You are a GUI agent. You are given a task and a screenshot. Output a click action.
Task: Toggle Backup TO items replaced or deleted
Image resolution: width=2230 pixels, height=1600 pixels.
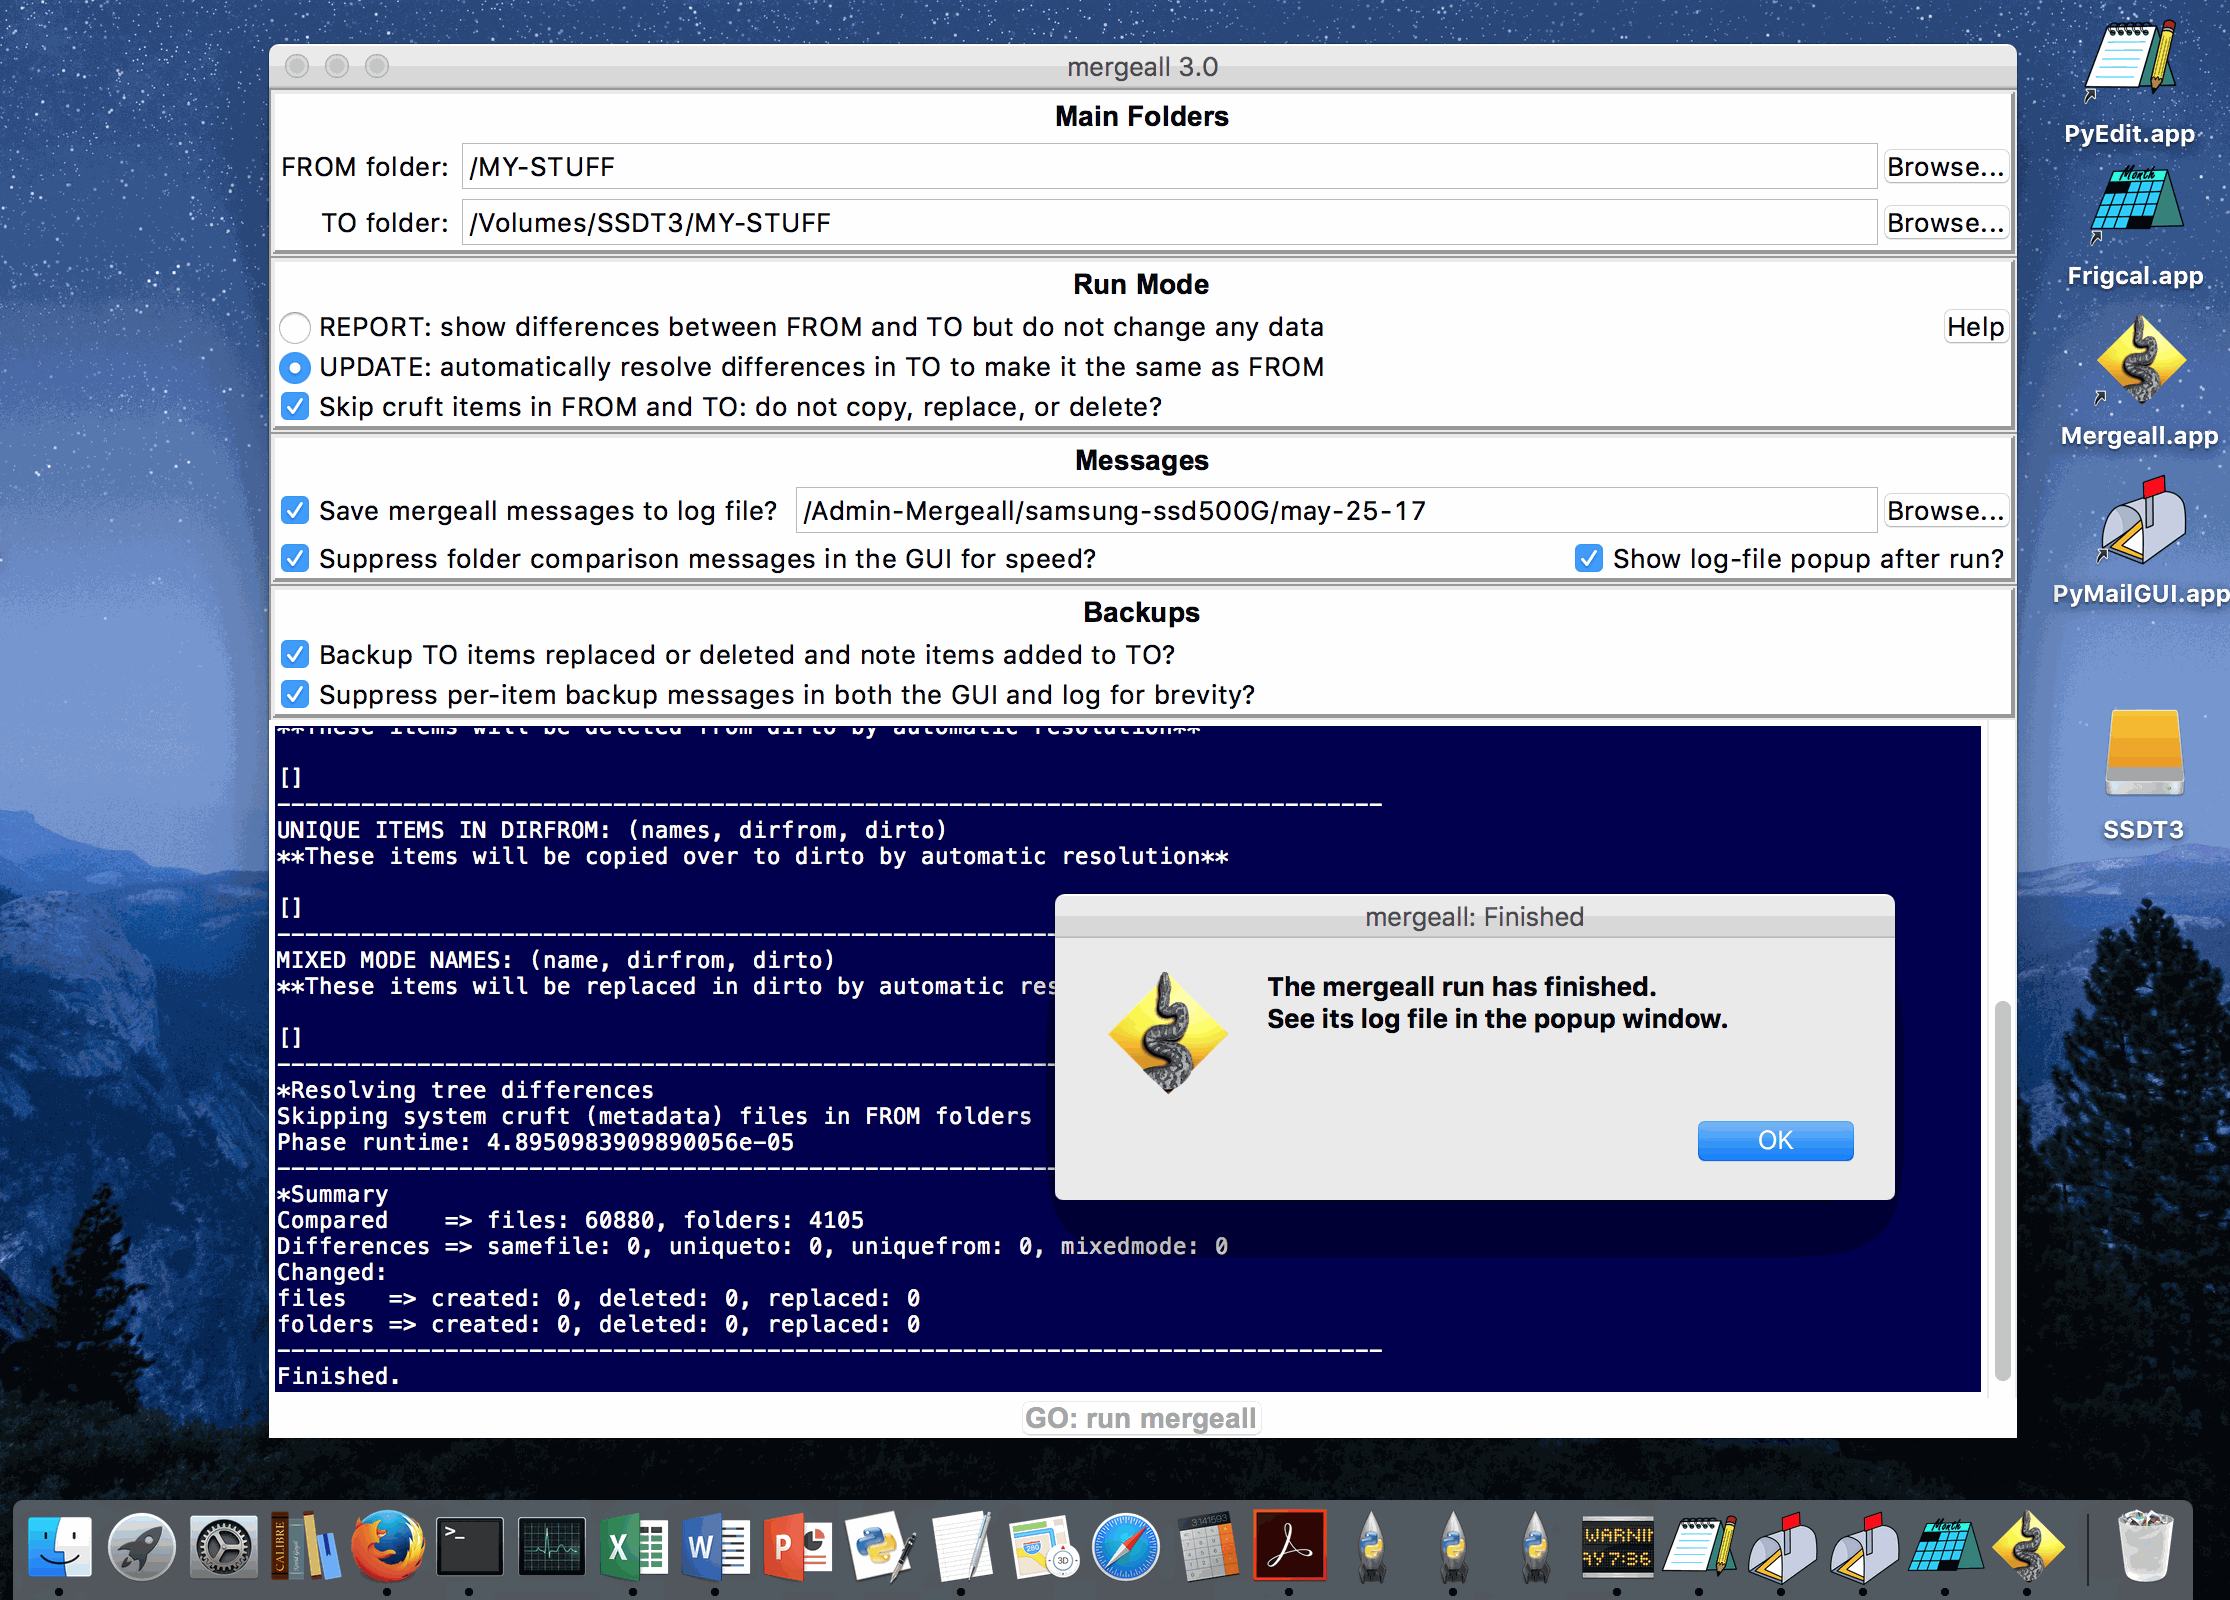(x=294, y=654)
